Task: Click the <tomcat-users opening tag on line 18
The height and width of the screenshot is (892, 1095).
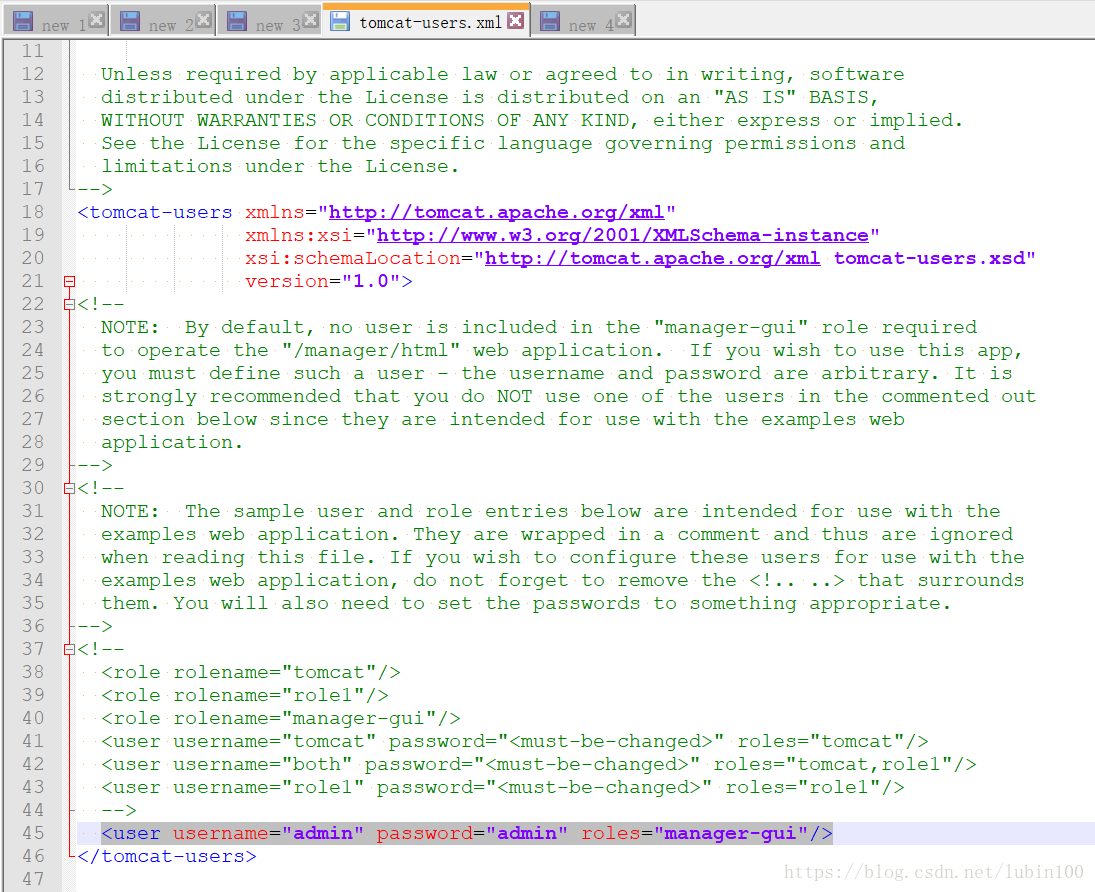Action: (155, 212)
